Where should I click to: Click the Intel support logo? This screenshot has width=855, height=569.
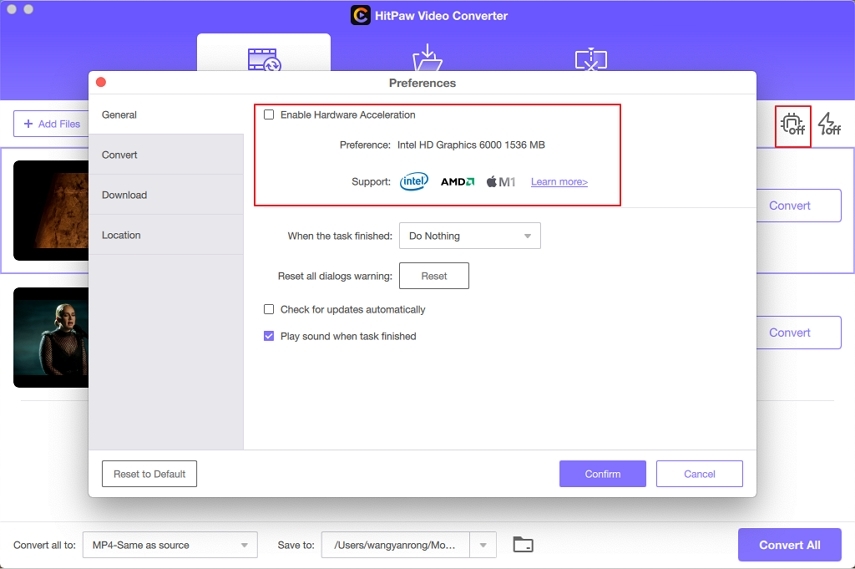coord(414,181)
